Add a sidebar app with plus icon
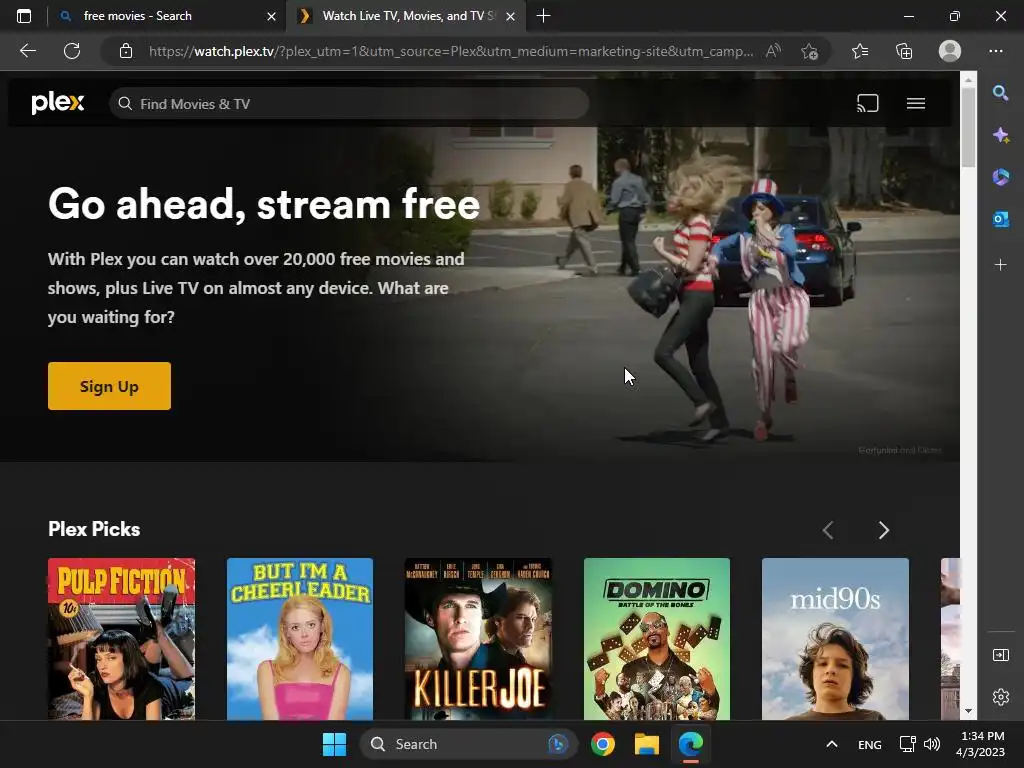Image resolution: width=1024 pixels, height=768 pixels. [x=1000, y=264]
